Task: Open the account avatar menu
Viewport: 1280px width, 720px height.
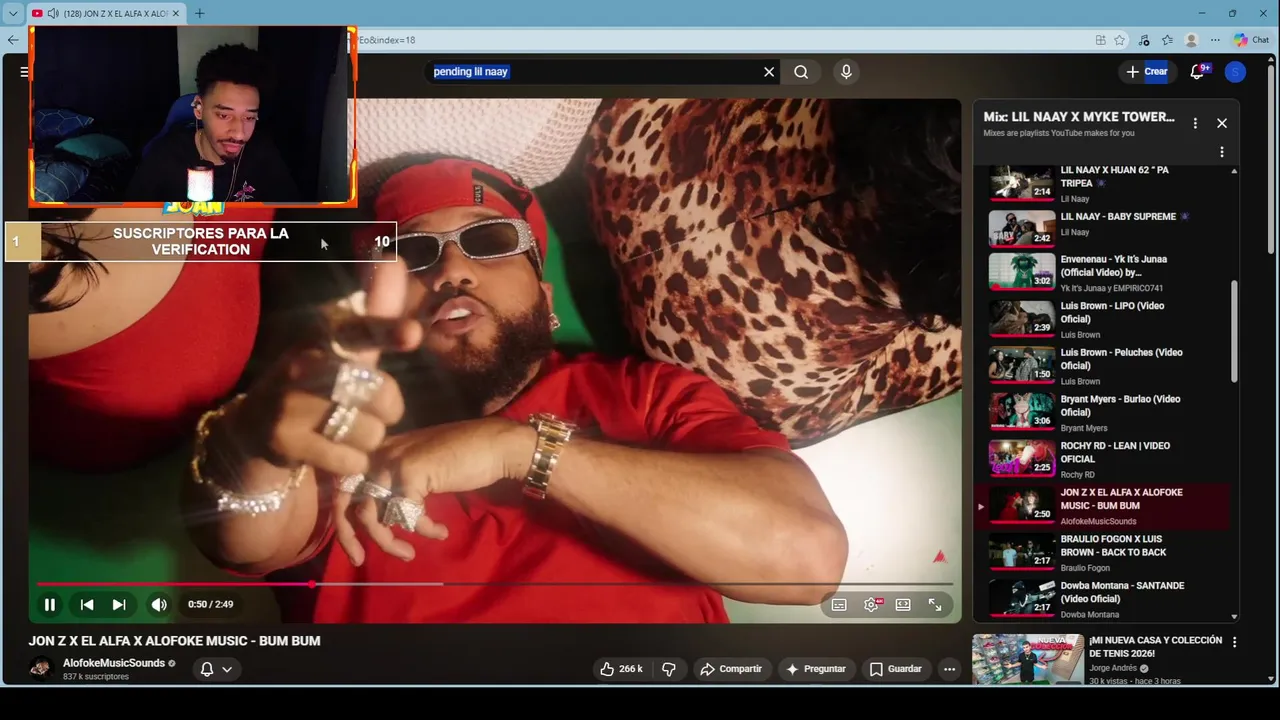Action: 1235,72
